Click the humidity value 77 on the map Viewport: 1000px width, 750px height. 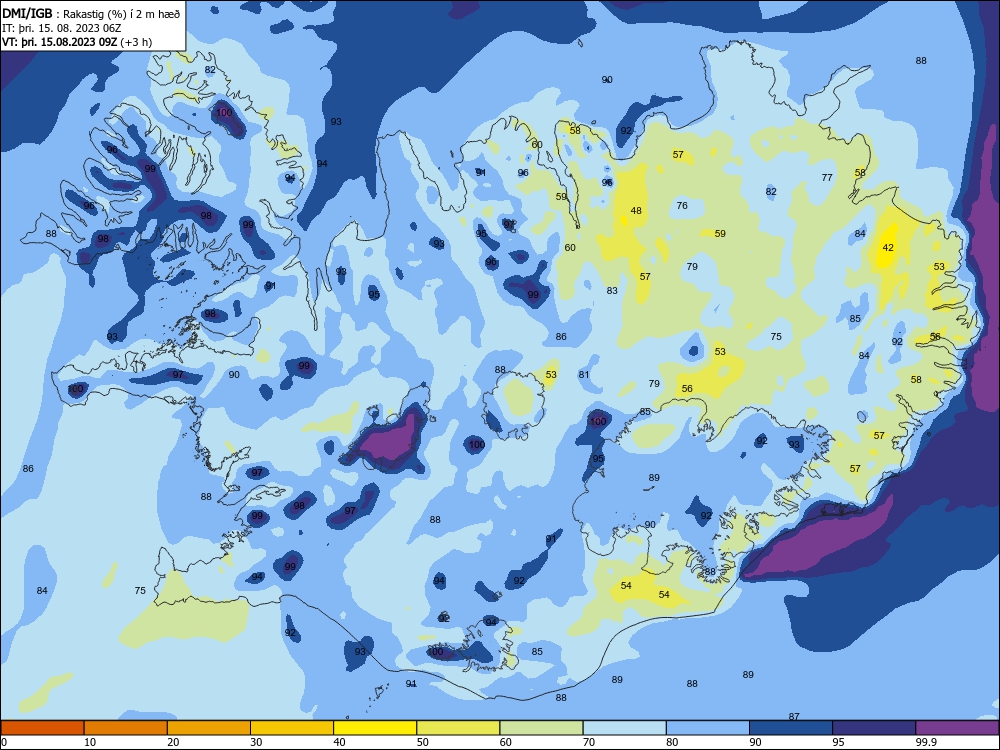point(827,177)
